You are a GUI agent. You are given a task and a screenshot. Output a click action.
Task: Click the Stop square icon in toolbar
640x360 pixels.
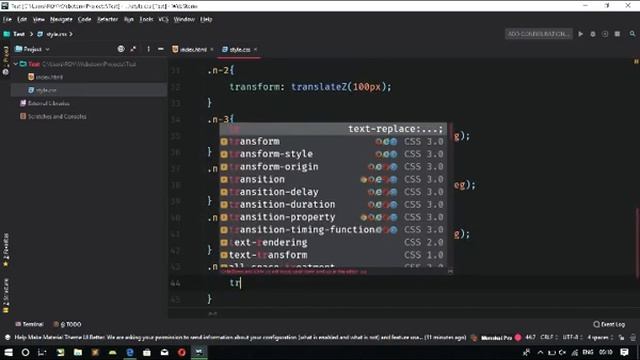tap(617, 34)
